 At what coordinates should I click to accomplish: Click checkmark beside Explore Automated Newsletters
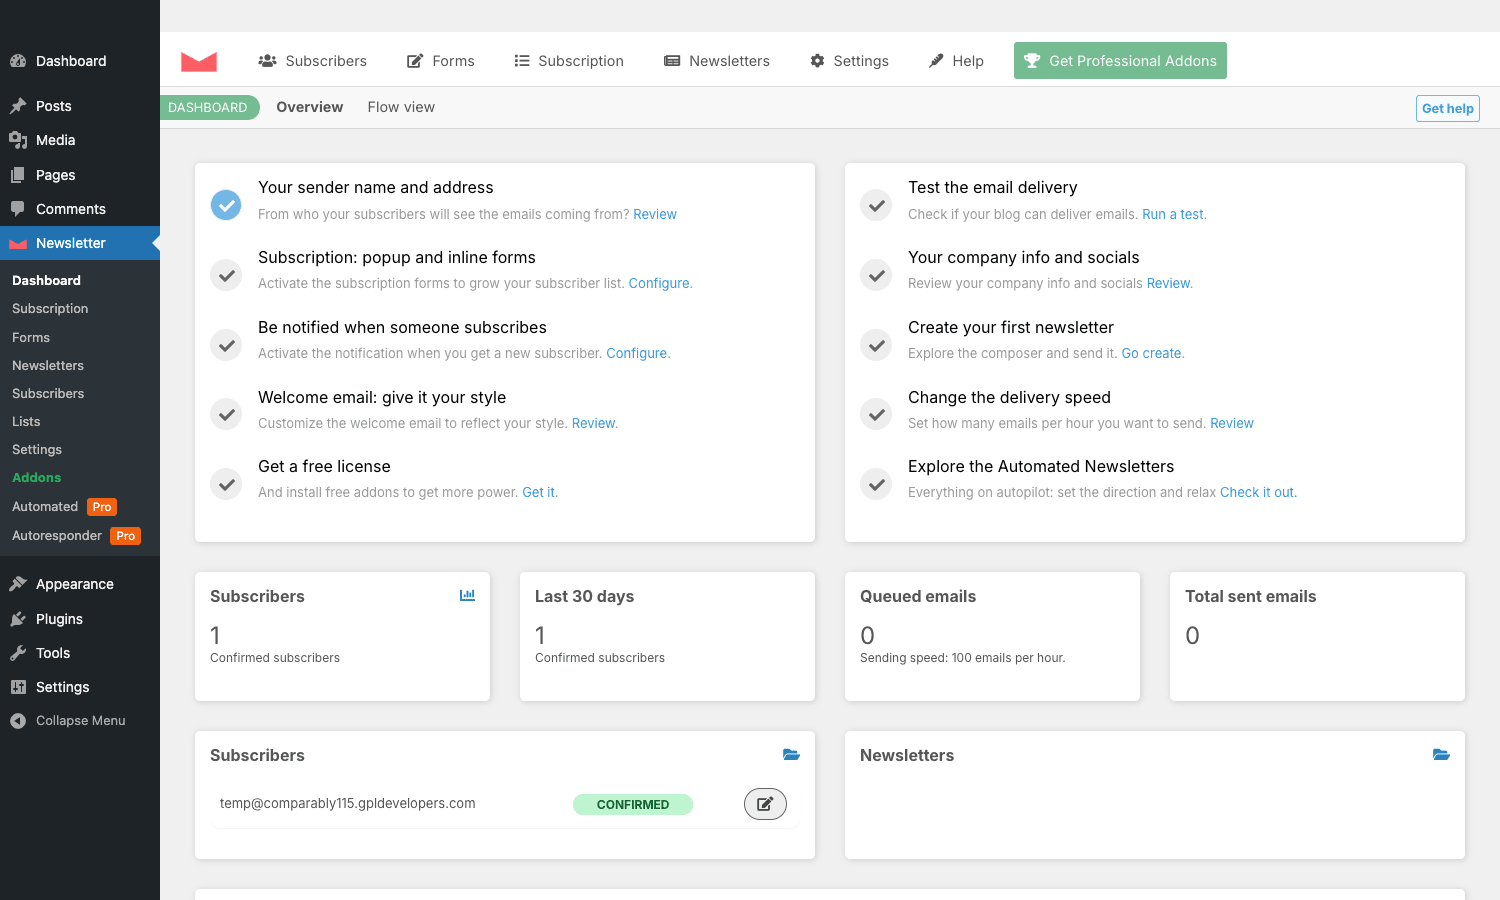(876, 484)
